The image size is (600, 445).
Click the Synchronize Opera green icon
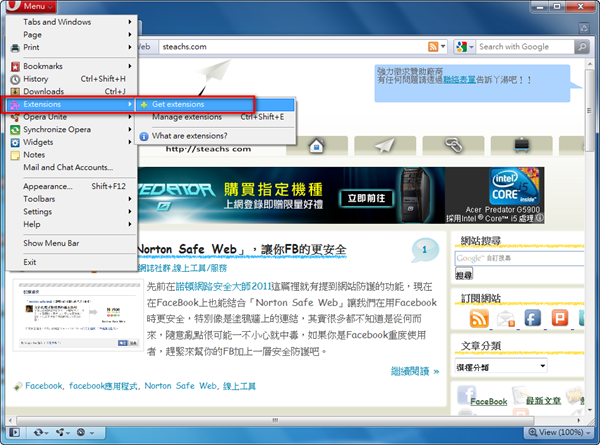15,130
